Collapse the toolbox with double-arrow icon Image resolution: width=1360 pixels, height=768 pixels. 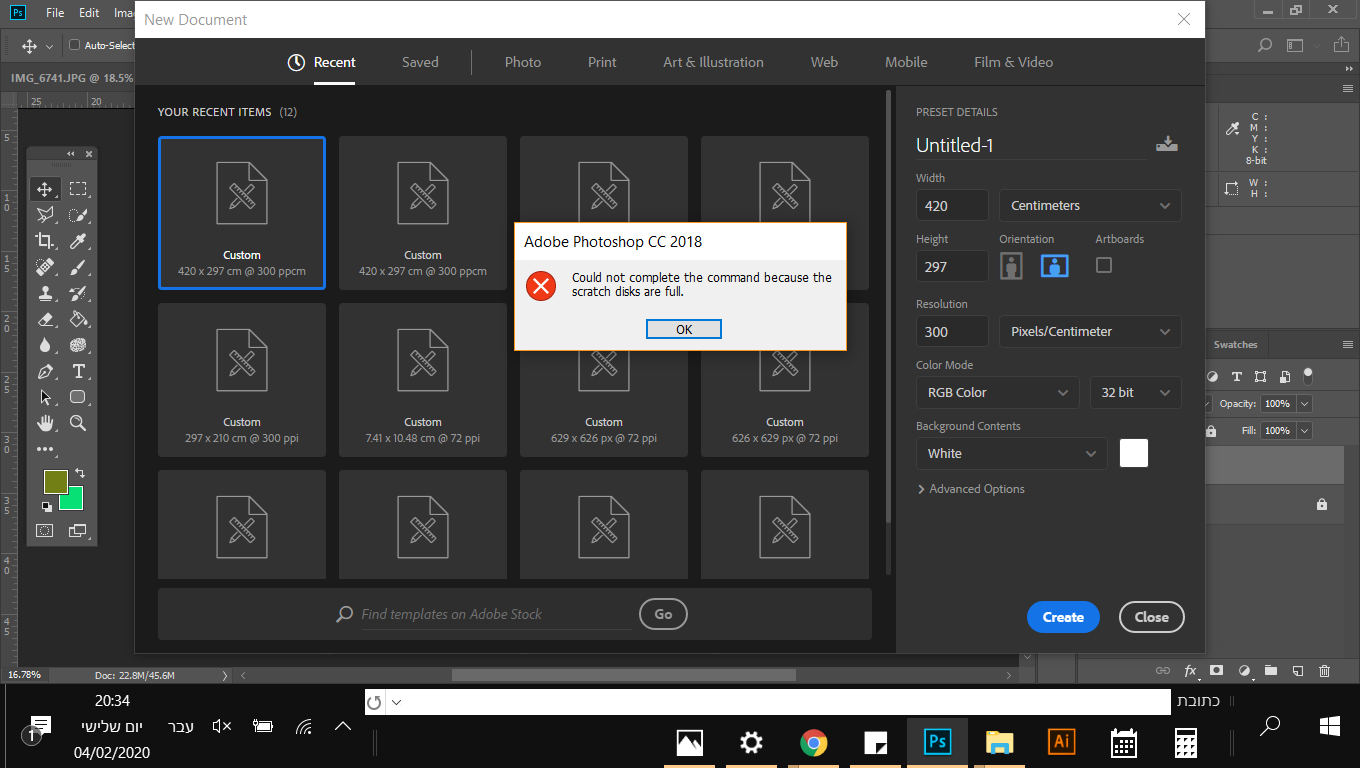(x=70, y=154)
